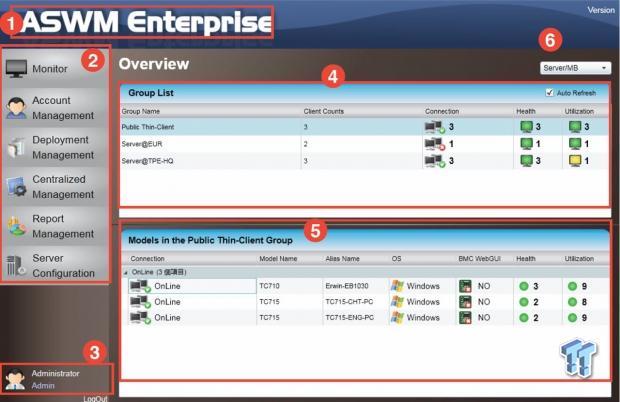Click connection icon for Public Thin-Client group
The height and width of the screenshot is (402, 620).
(x=435, y=127)
